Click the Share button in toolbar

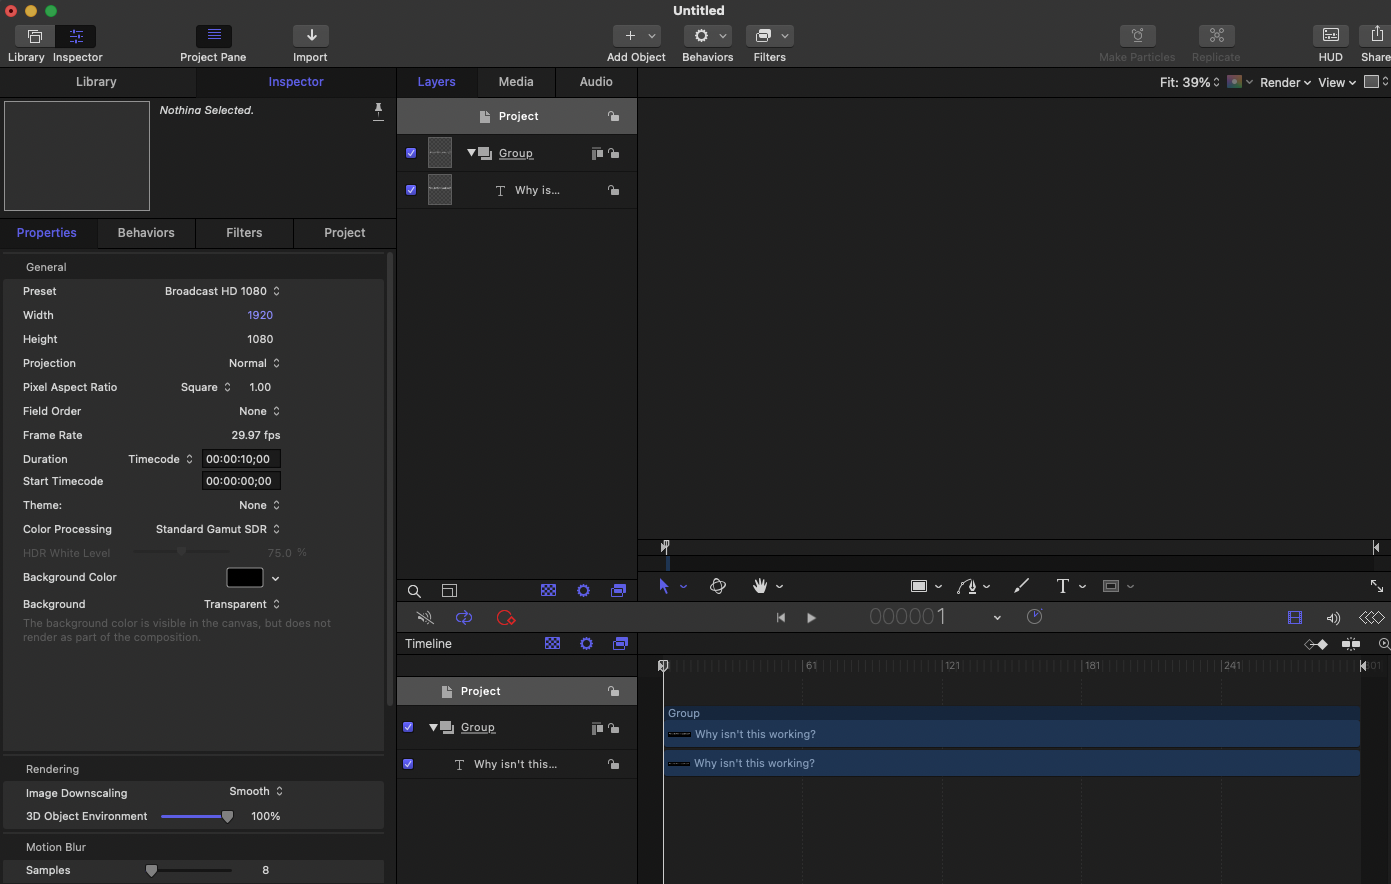click(1376, 36)
